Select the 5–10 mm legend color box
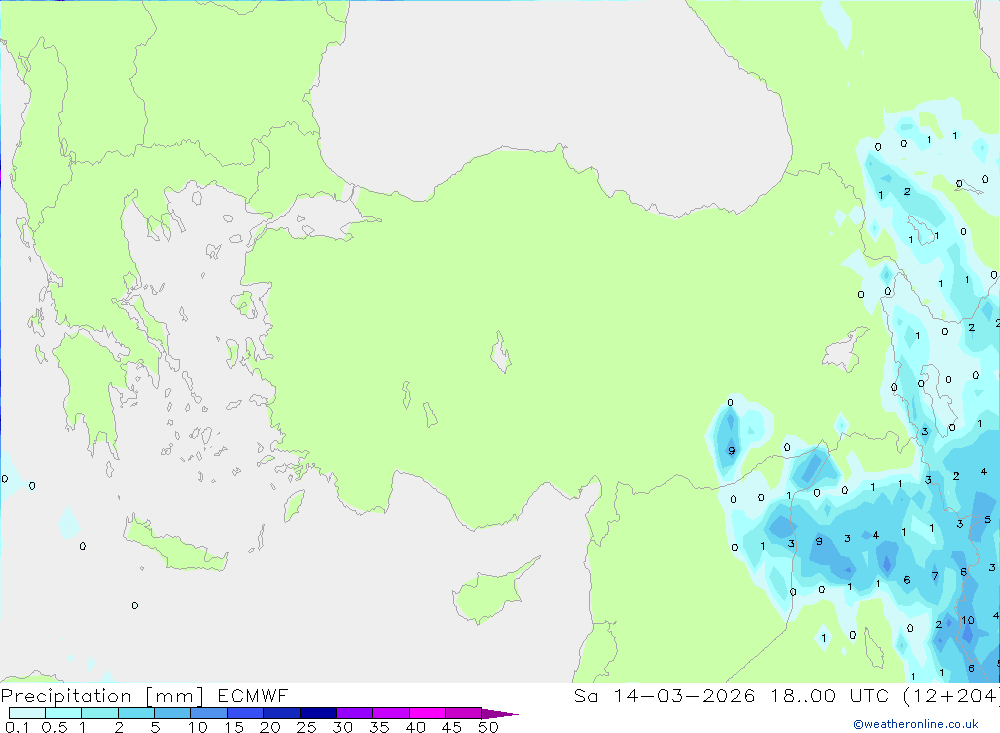Image resolution: width=1000 pixels, height=733 pixels. pos(173,713)
